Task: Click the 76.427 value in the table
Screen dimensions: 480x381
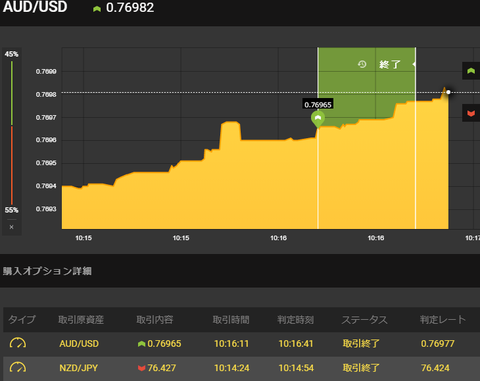Action: (x=162, y=368)
